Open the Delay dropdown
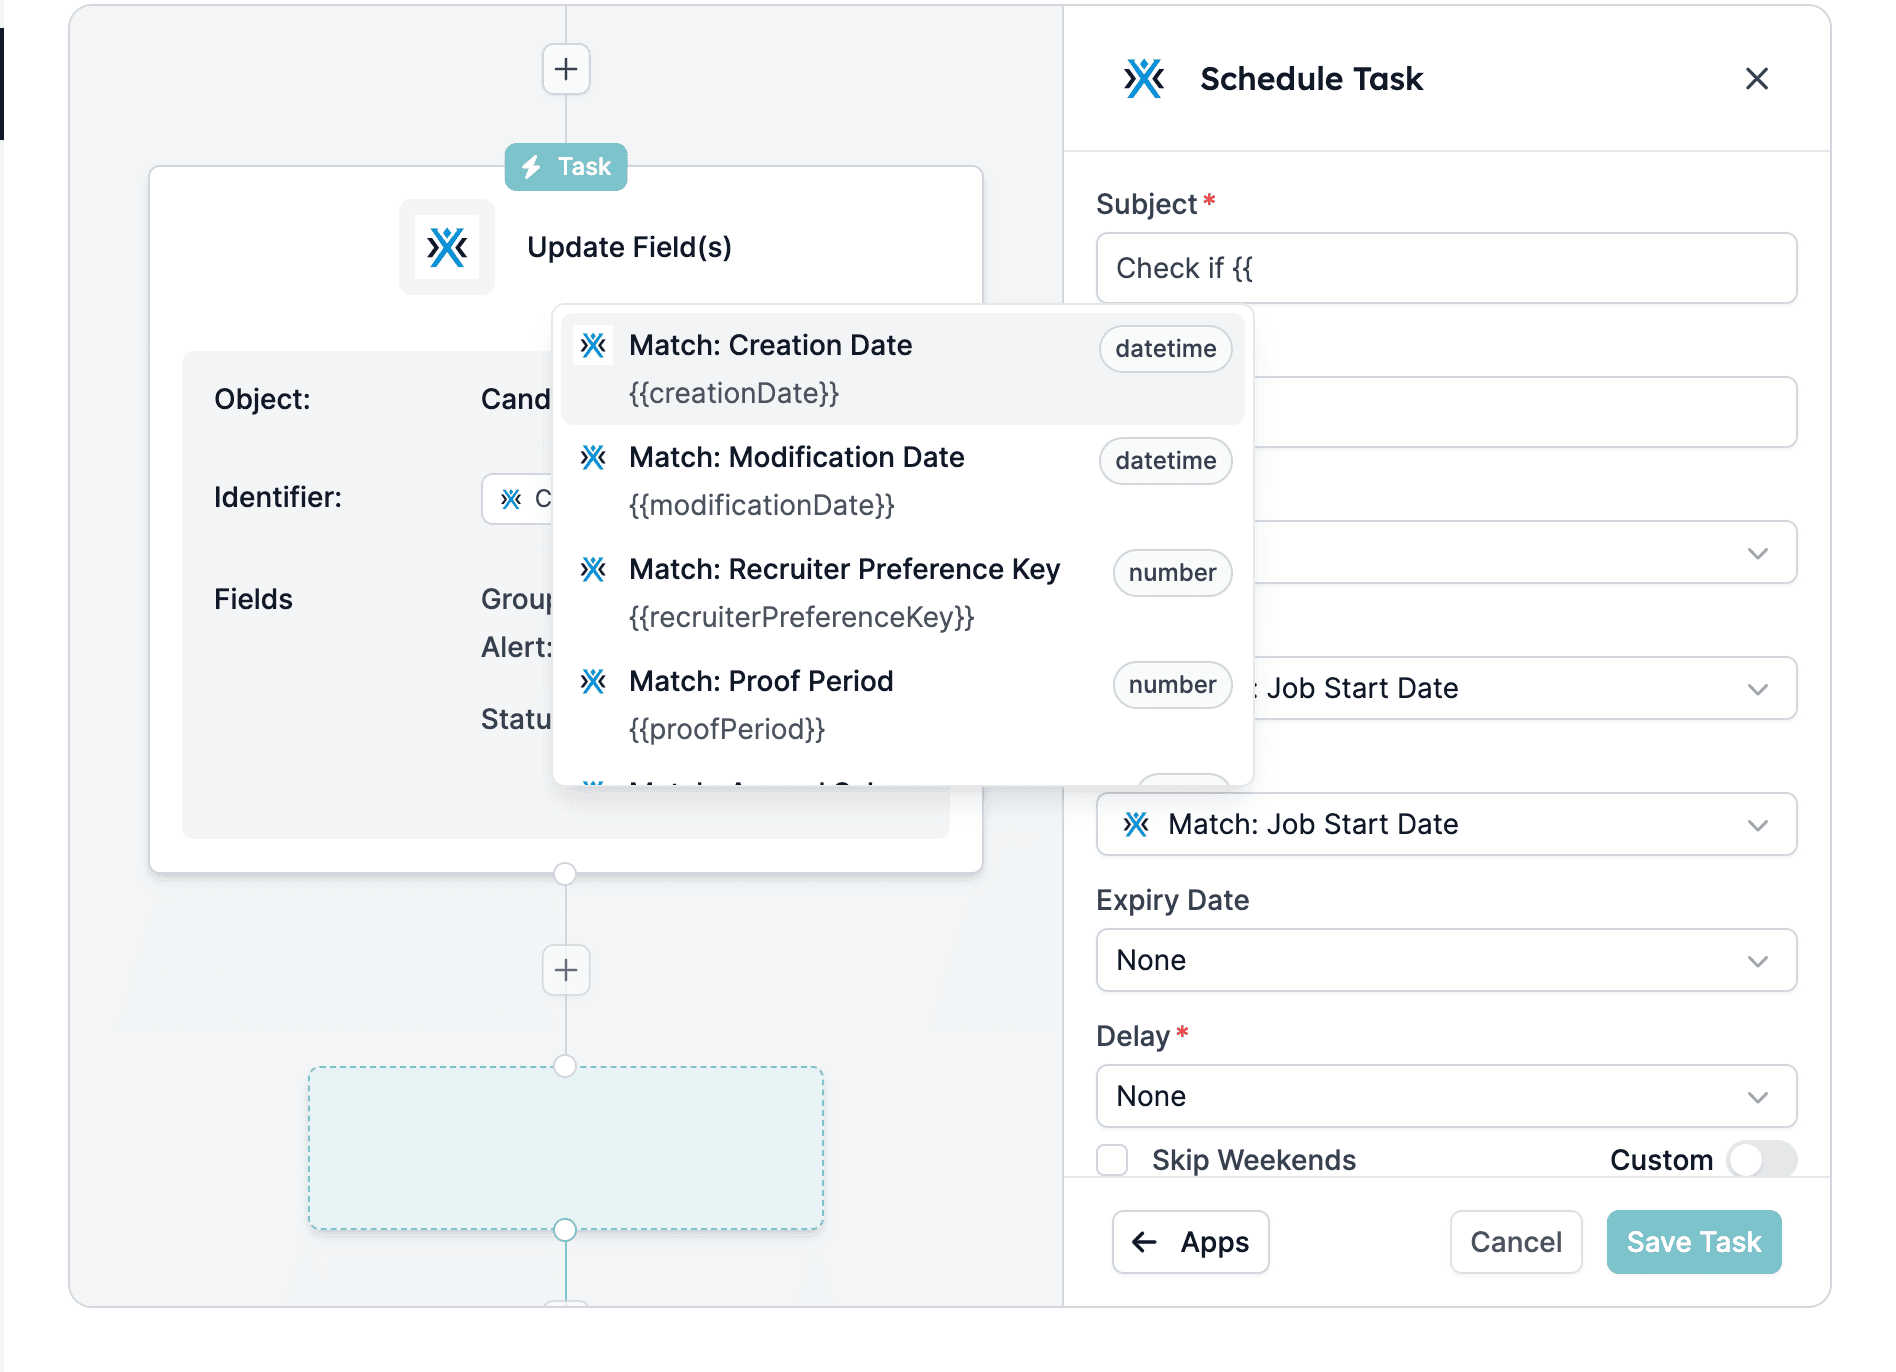1896x1372 pixels. coord(1447,1096)
